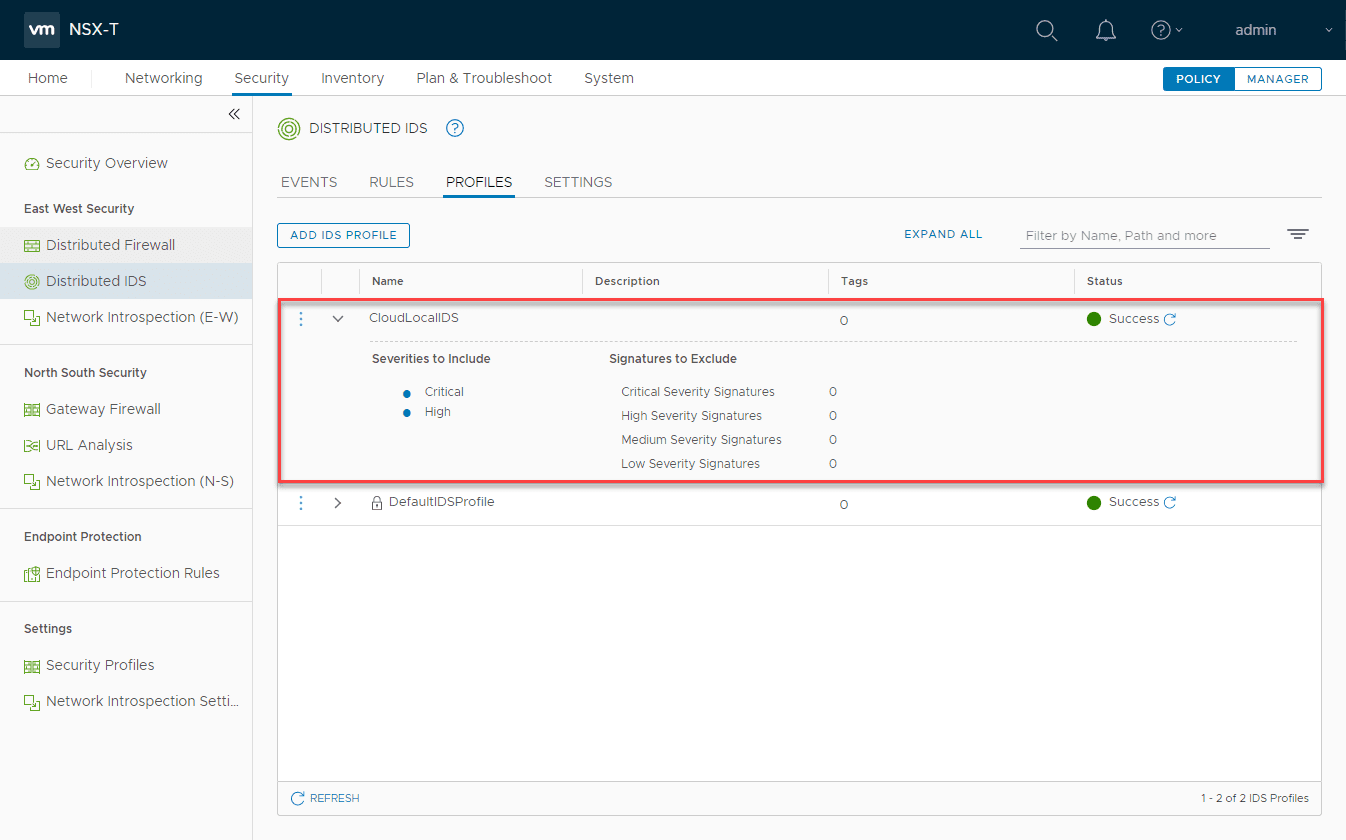
Task: Open the global search magnifier icon
Action: click(1046, 30)
